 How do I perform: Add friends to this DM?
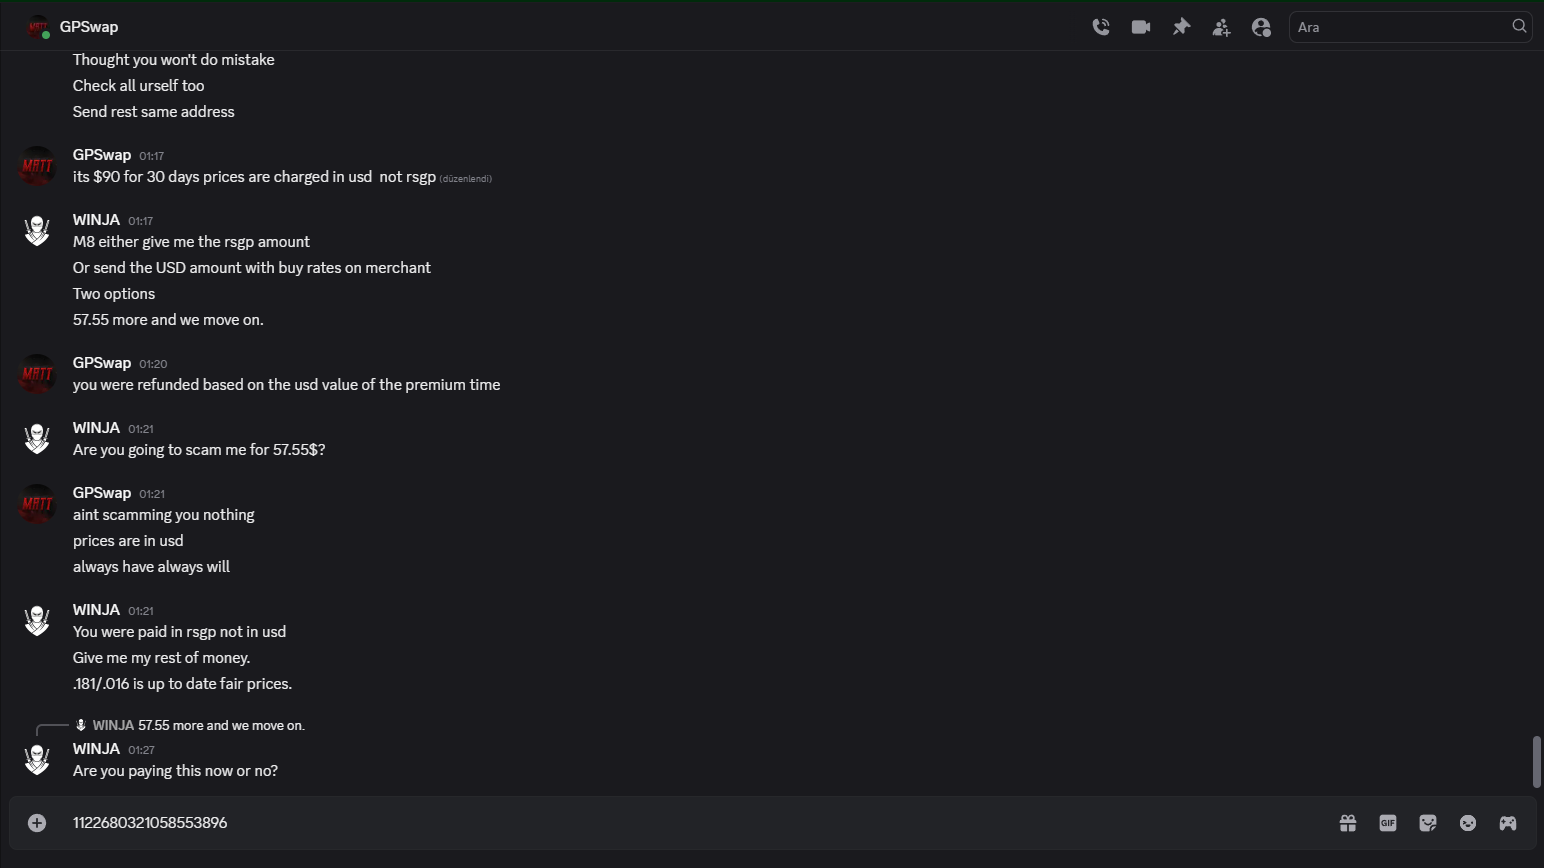(x=1221, y=27)
